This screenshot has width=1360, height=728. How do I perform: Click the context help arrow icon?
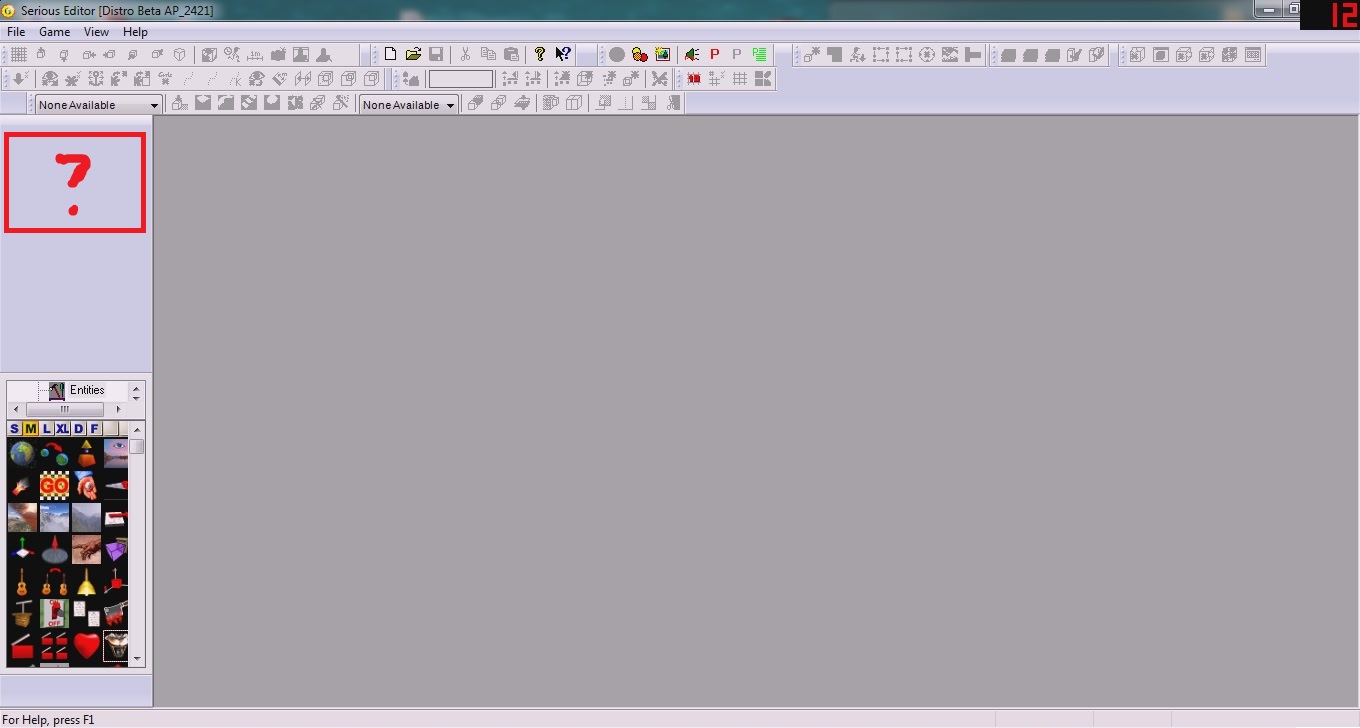pos(563,55)
